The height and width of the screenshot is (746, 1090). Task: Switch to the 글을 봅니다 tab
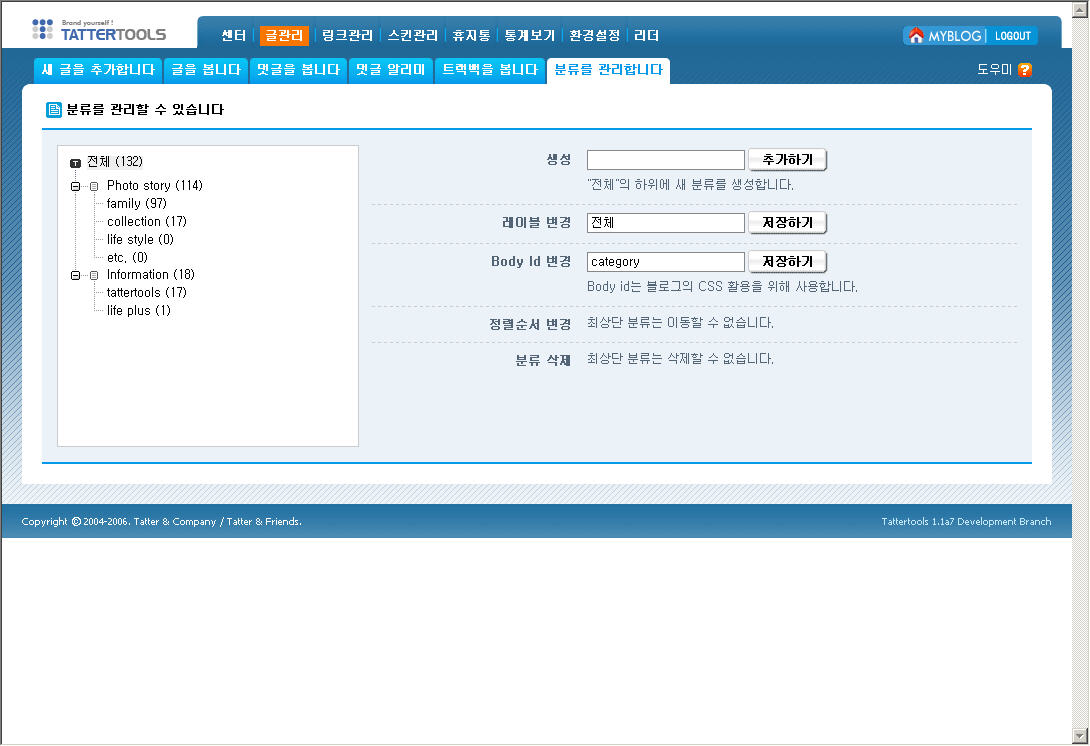205,70
